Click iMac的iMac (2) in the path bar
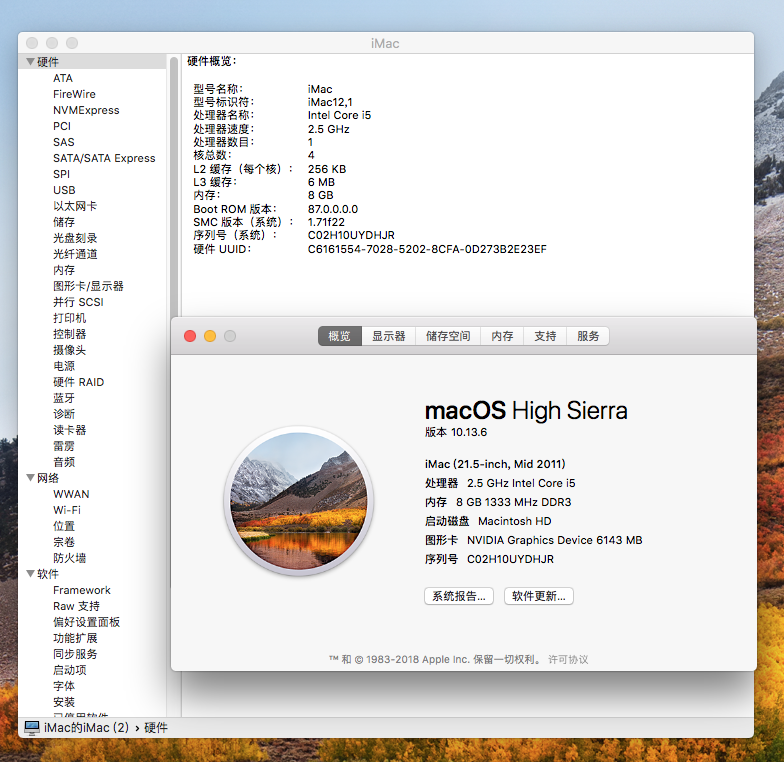This screenshot has width=784, height=762. pyautogui.click(x=86, y=728)
